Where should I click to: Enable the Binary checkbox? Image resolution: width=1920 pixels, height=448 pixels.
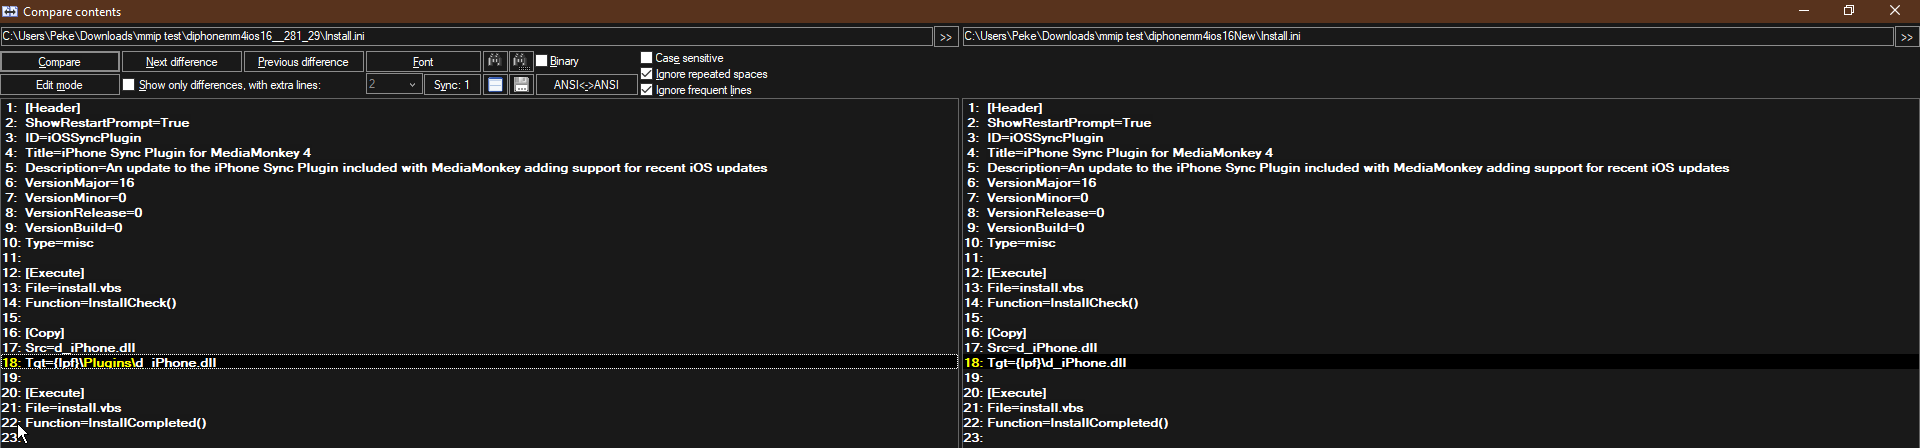pyautogui.click(x=542, y=61)
